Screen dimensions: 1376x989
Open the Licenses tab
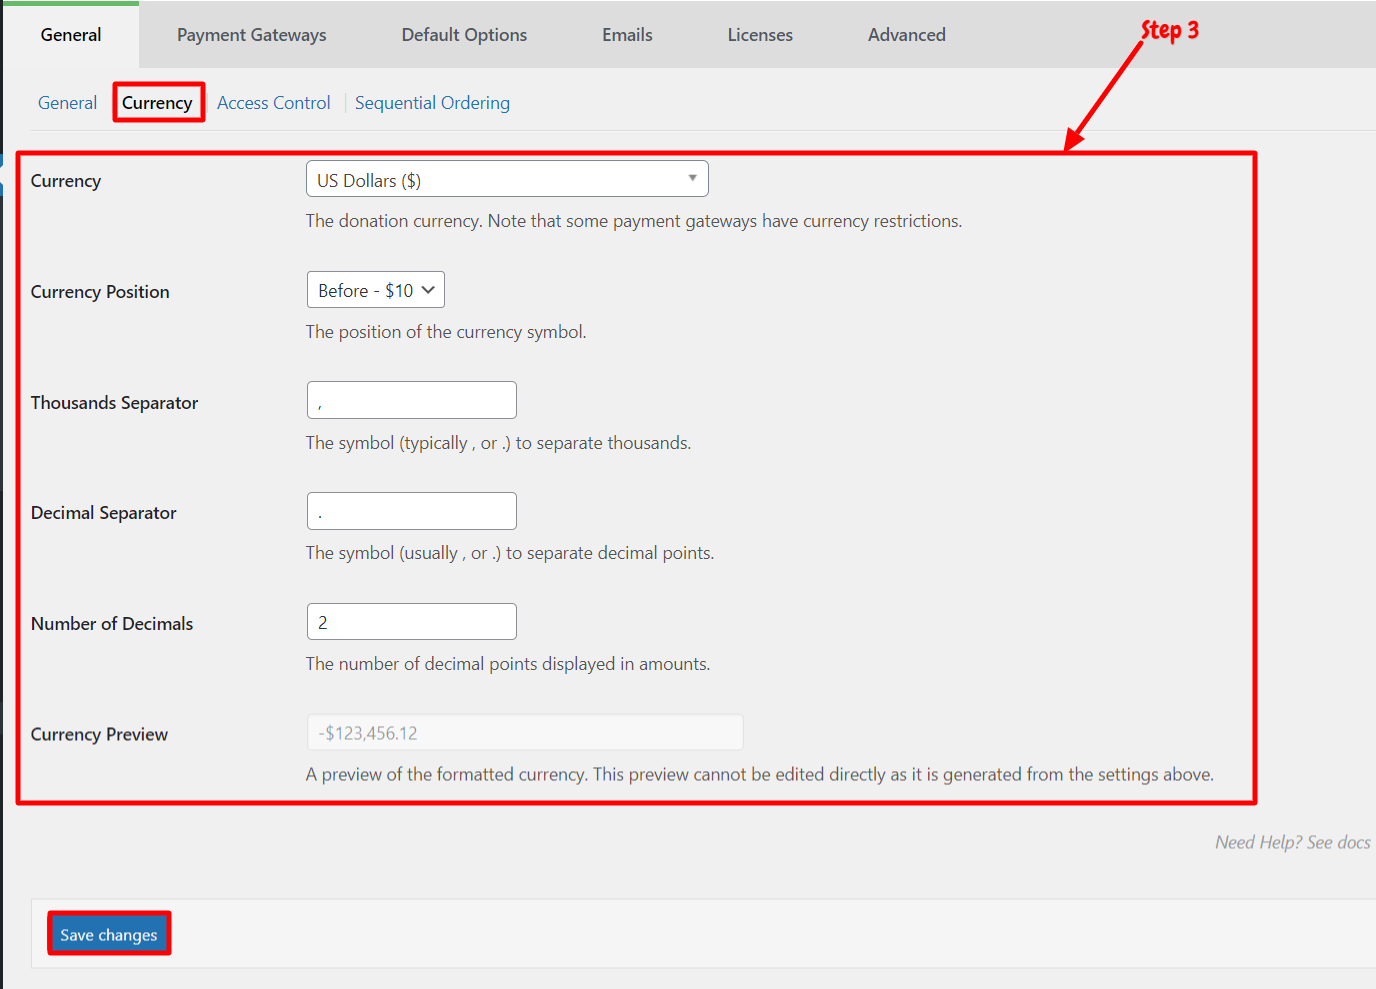click(x=760, y=35)
